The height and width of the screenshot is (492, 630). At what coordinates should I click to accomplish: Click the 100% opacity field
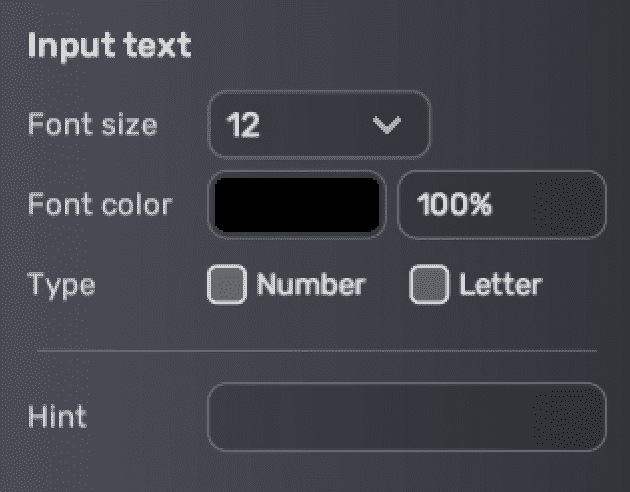coord(500,205)
